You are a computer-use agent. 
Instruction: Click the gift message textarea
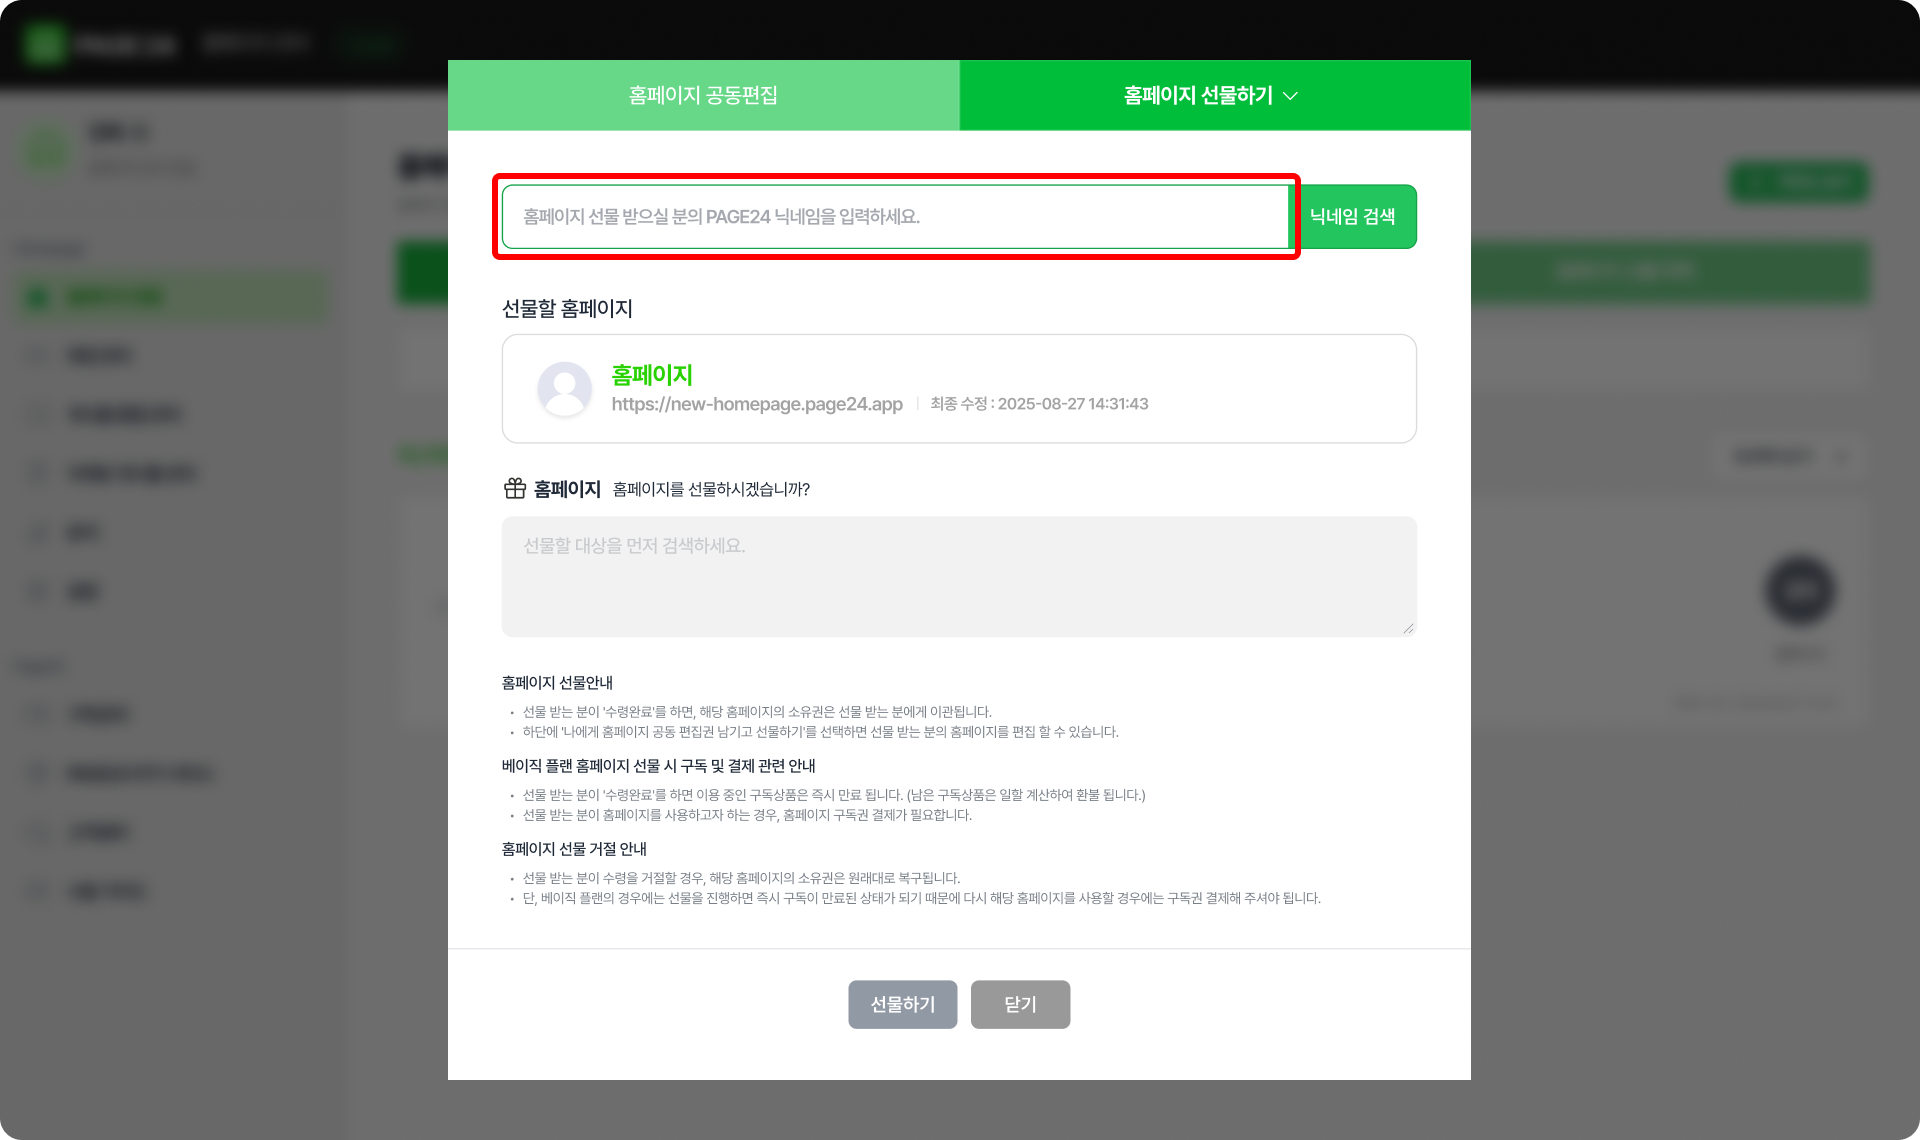click(959, 576)
